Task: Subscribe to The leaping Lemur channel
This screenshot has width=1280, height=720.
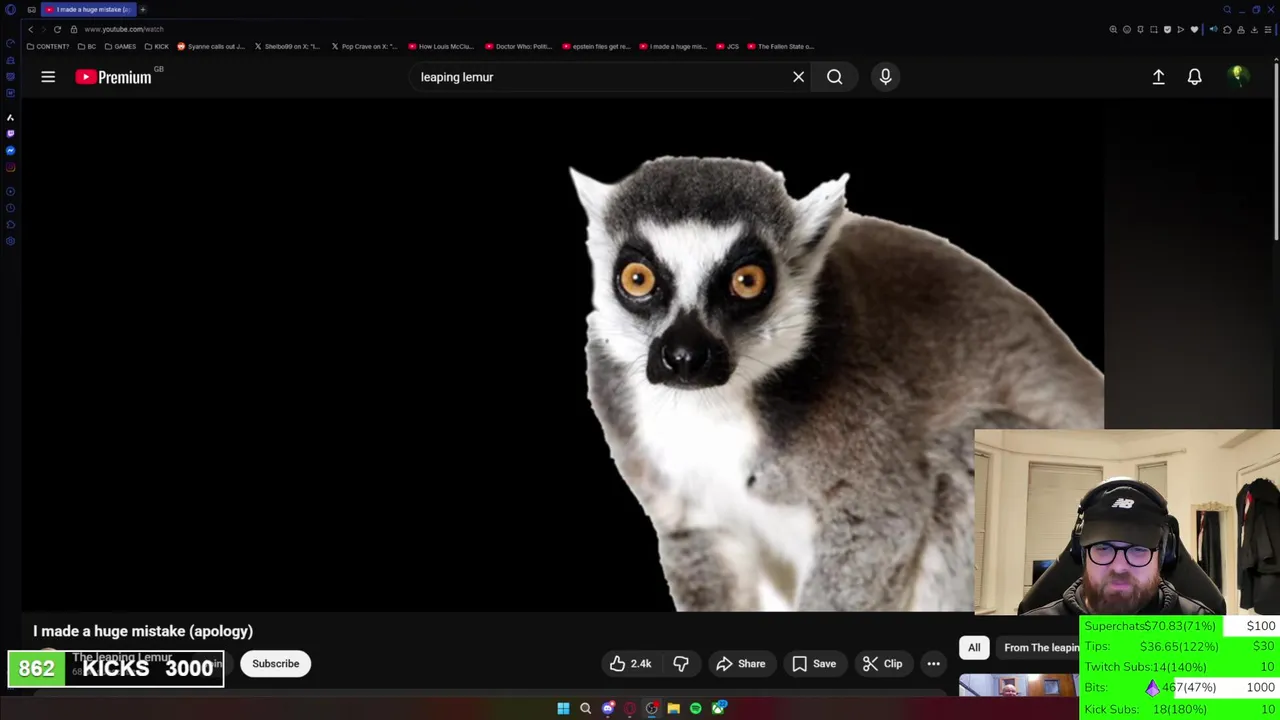Action: tap(275, 664)
